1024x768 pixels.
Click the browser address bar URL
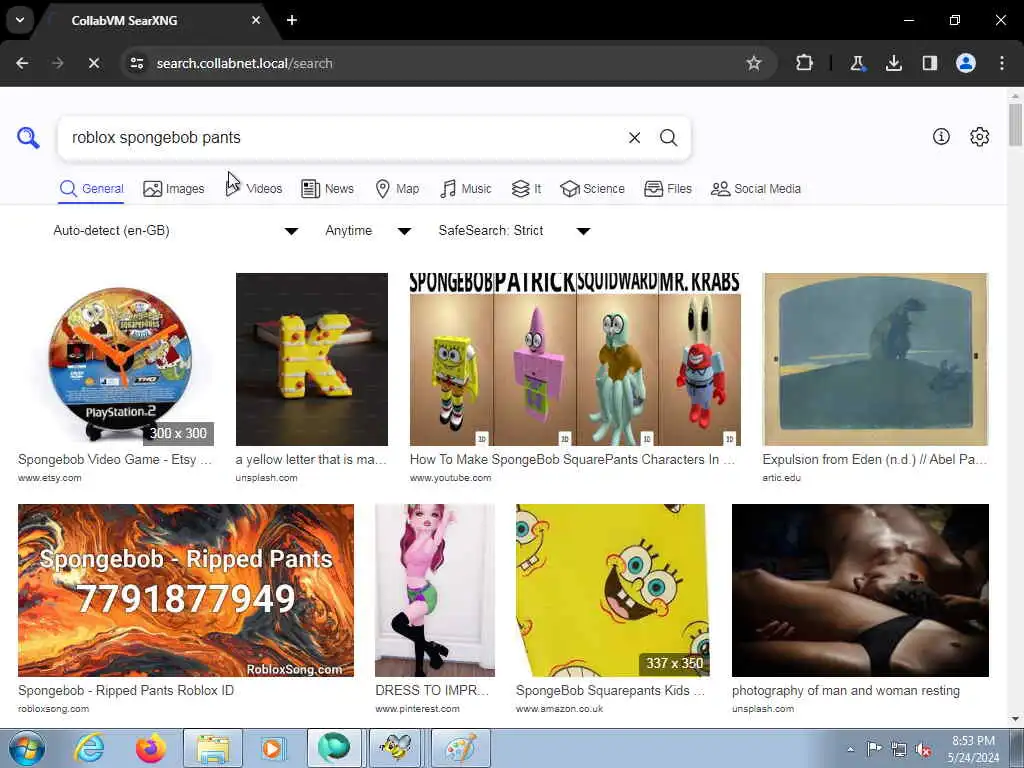pos(244,63)
